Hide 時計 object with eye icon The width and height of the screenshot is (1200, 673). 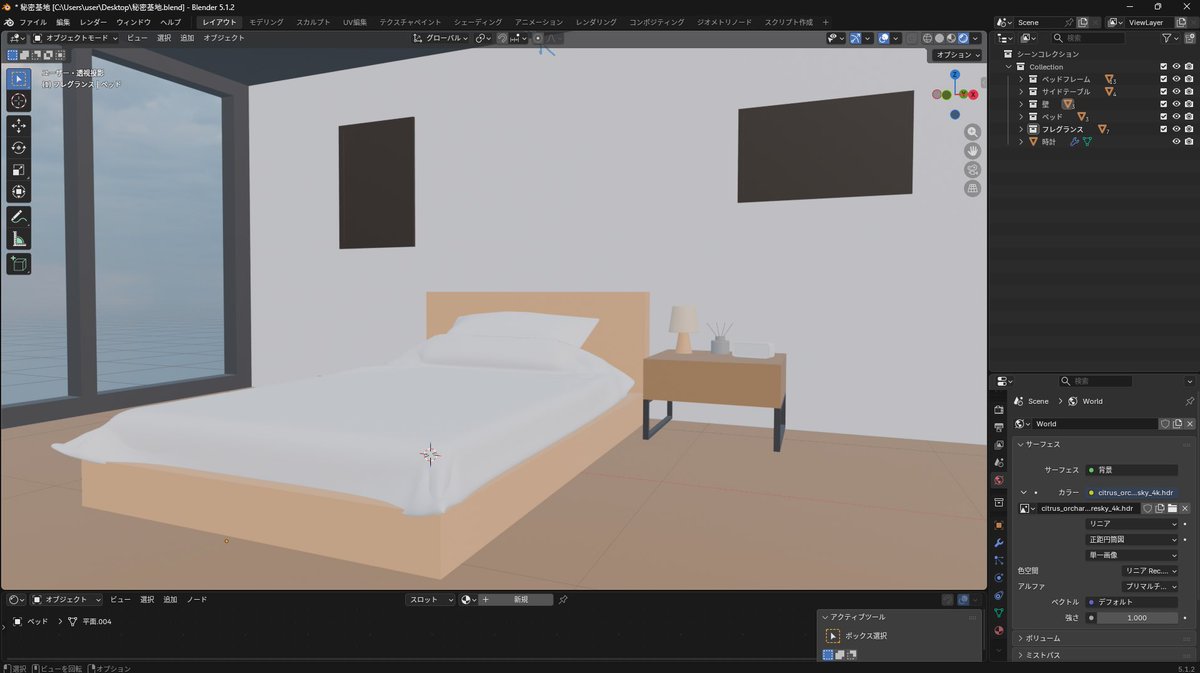click(1176, 142)
